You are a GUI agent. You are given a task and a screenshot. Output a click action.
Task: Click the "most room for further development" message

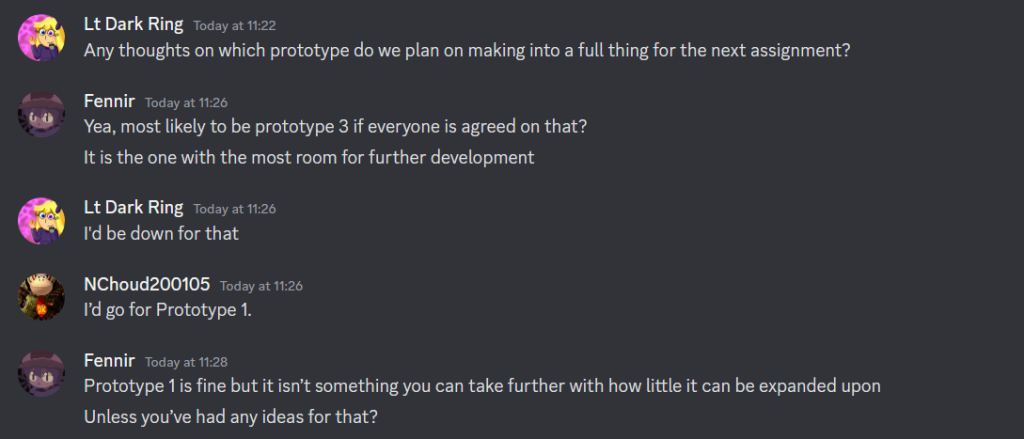309,157
